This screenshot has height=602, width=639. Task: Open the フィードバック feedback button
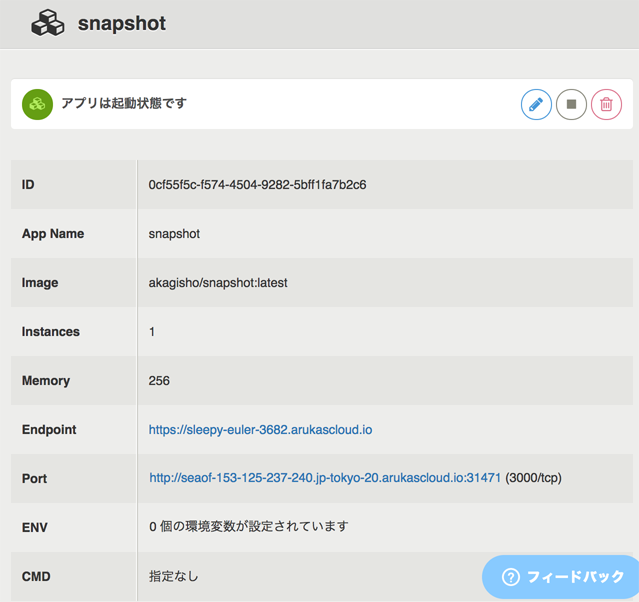click(561, 577)
